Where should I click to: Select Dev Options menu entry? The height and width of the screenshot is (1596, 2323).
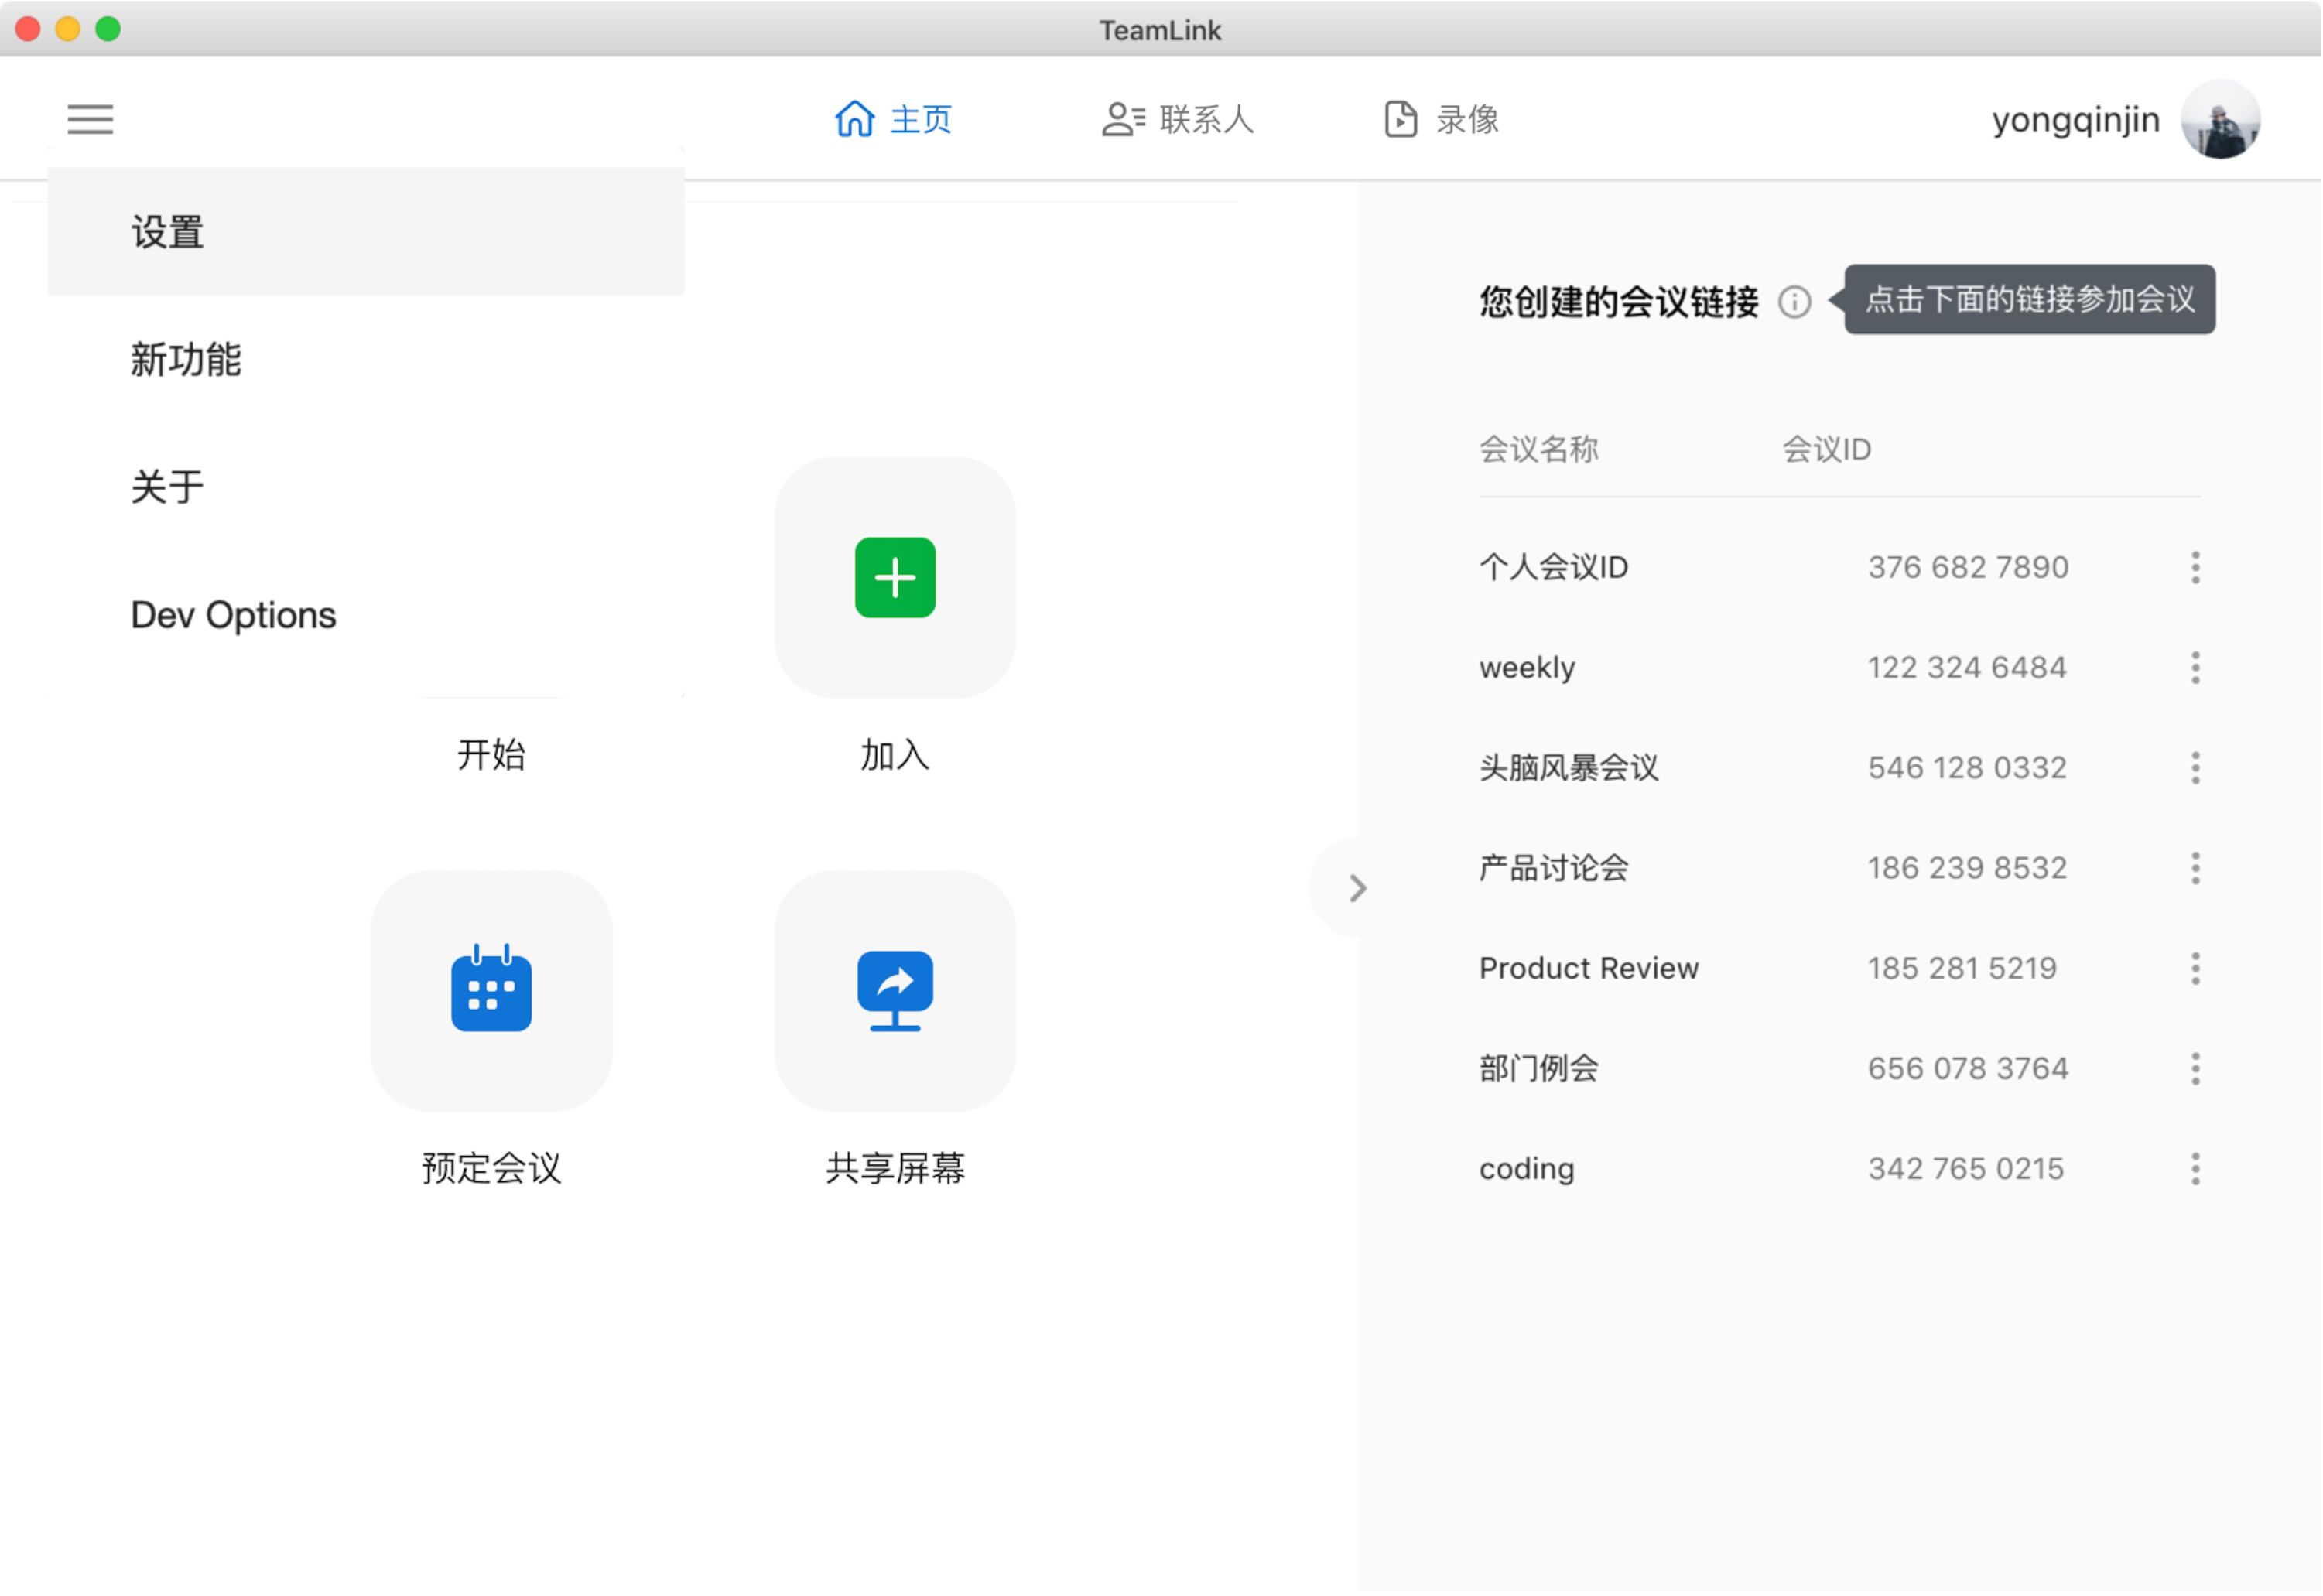point(233,615)
